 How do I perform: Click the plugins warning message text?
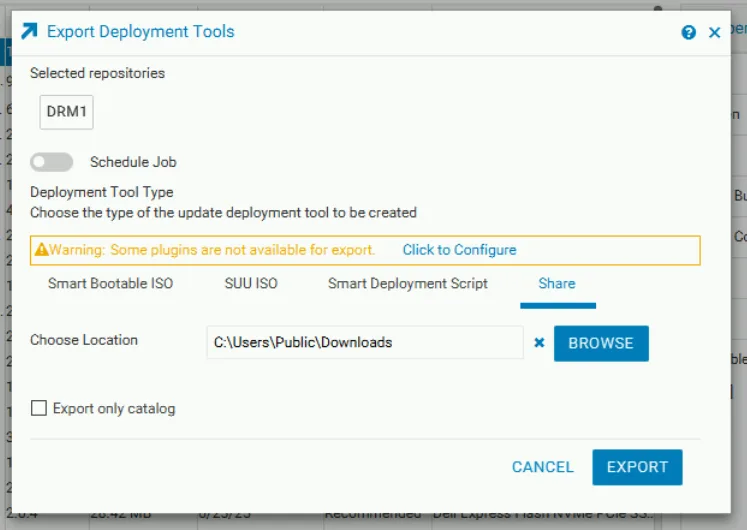coord(212,250)
